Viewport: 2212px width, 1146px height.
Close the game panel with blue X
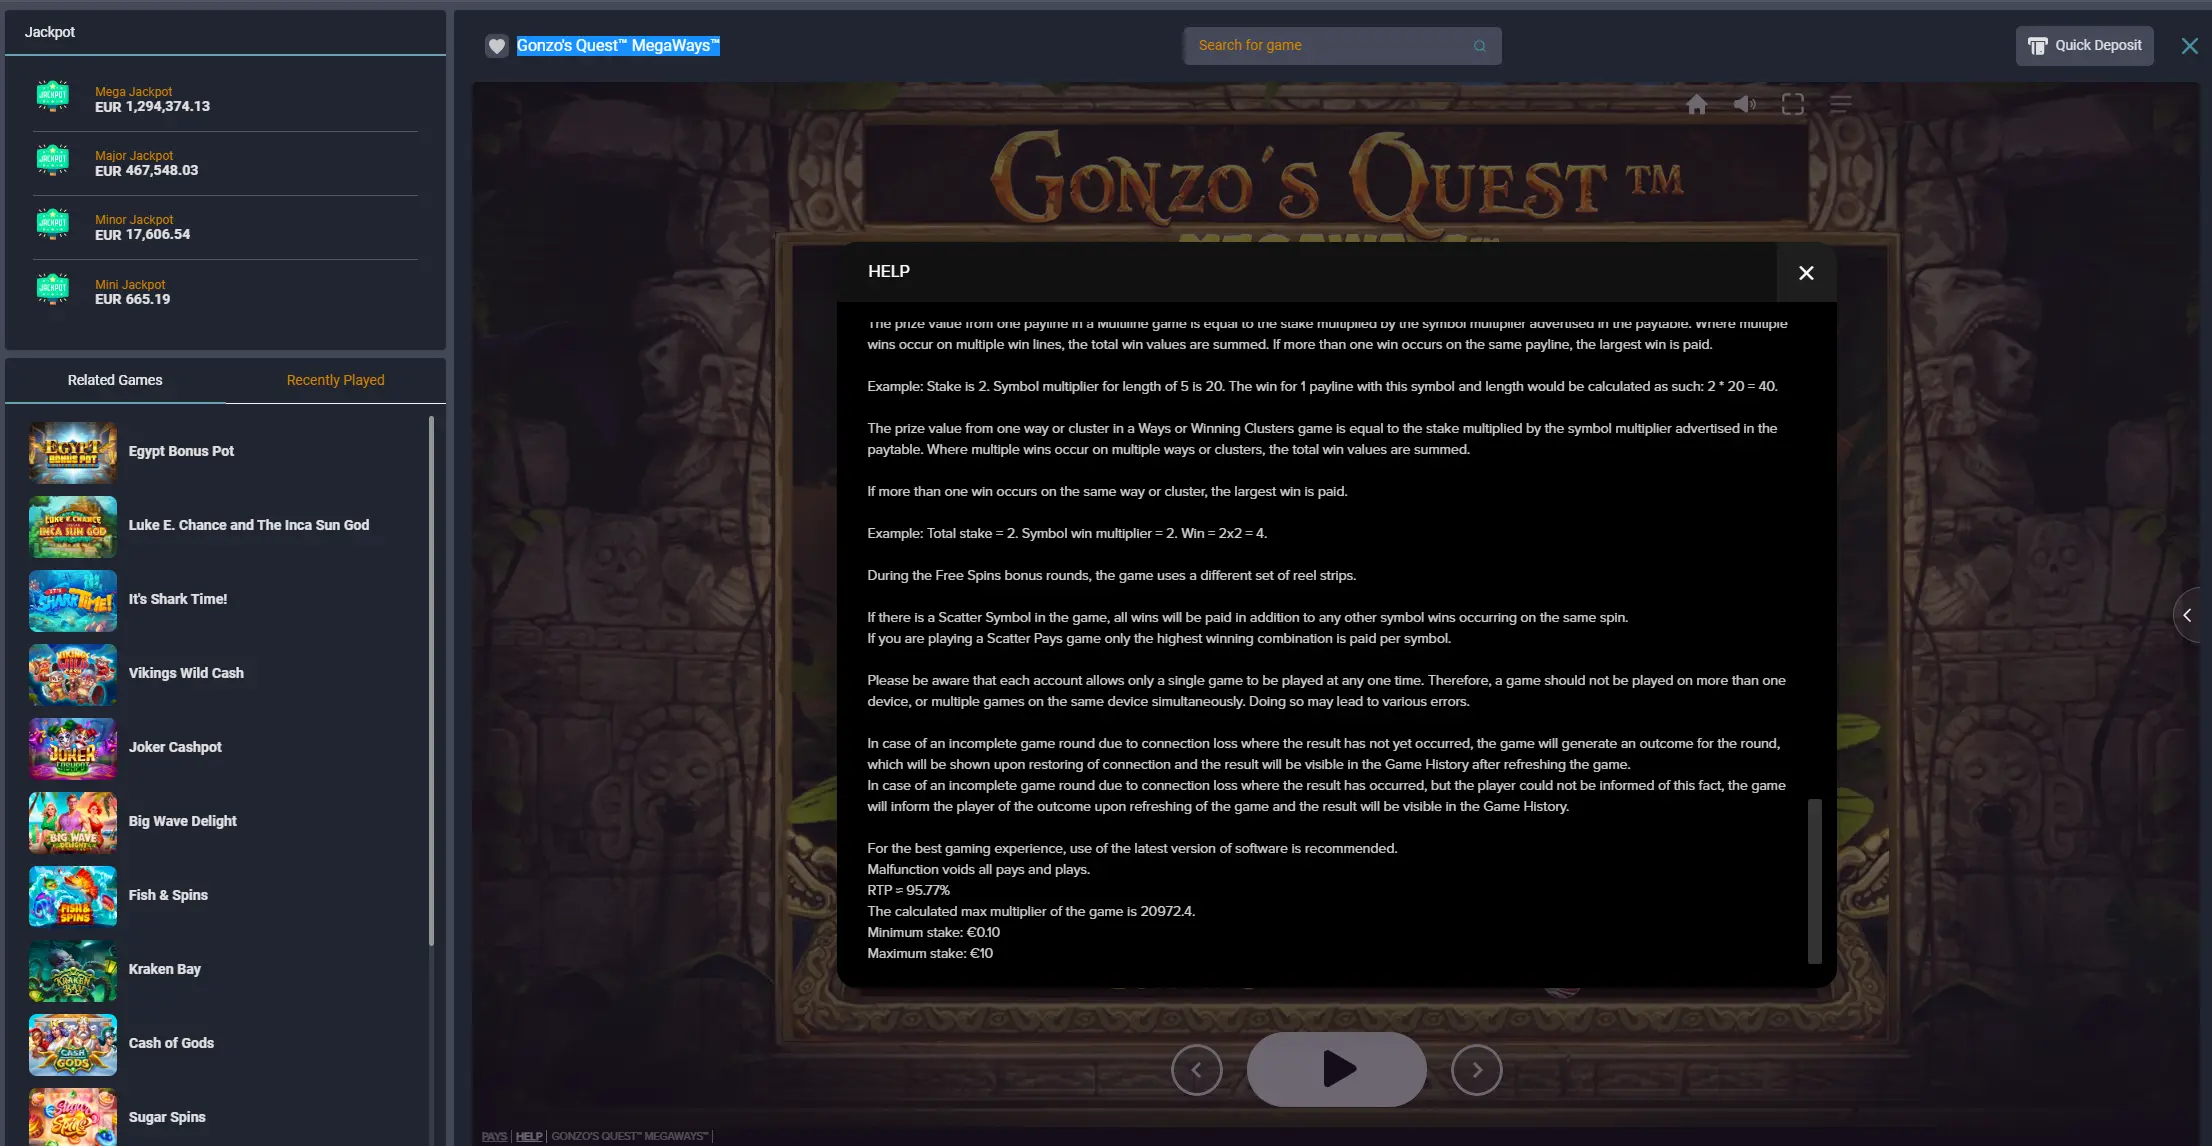tap(2190, 46)
